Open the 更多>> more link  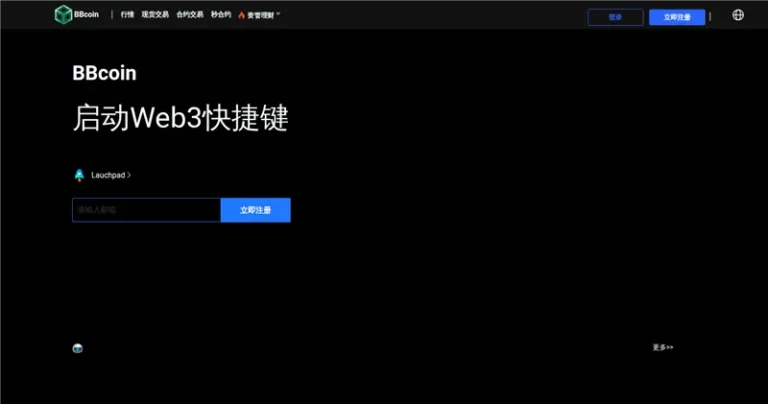pyautogui.click(x=663, y=348)
